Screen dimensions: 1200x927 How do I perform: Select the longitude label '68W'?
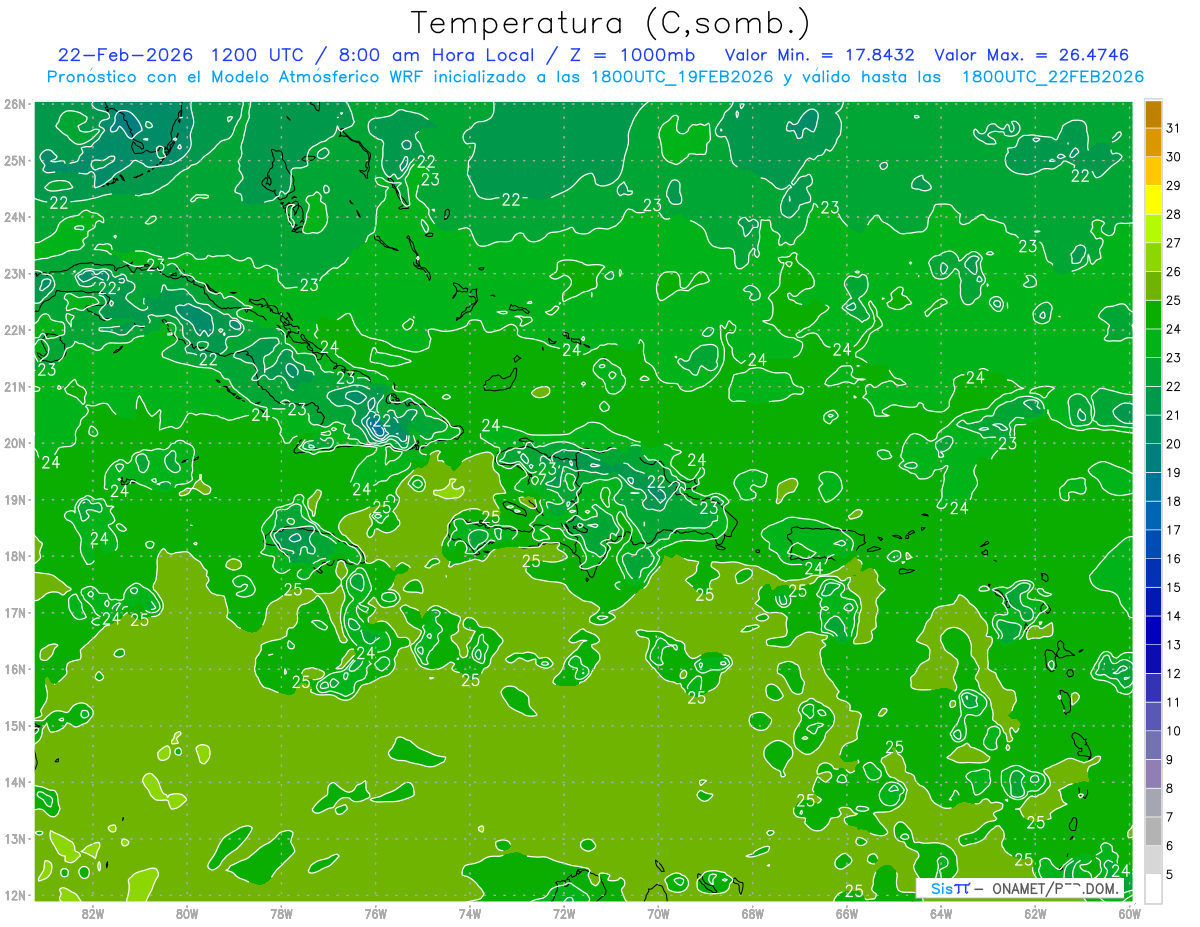coord(752,913)
